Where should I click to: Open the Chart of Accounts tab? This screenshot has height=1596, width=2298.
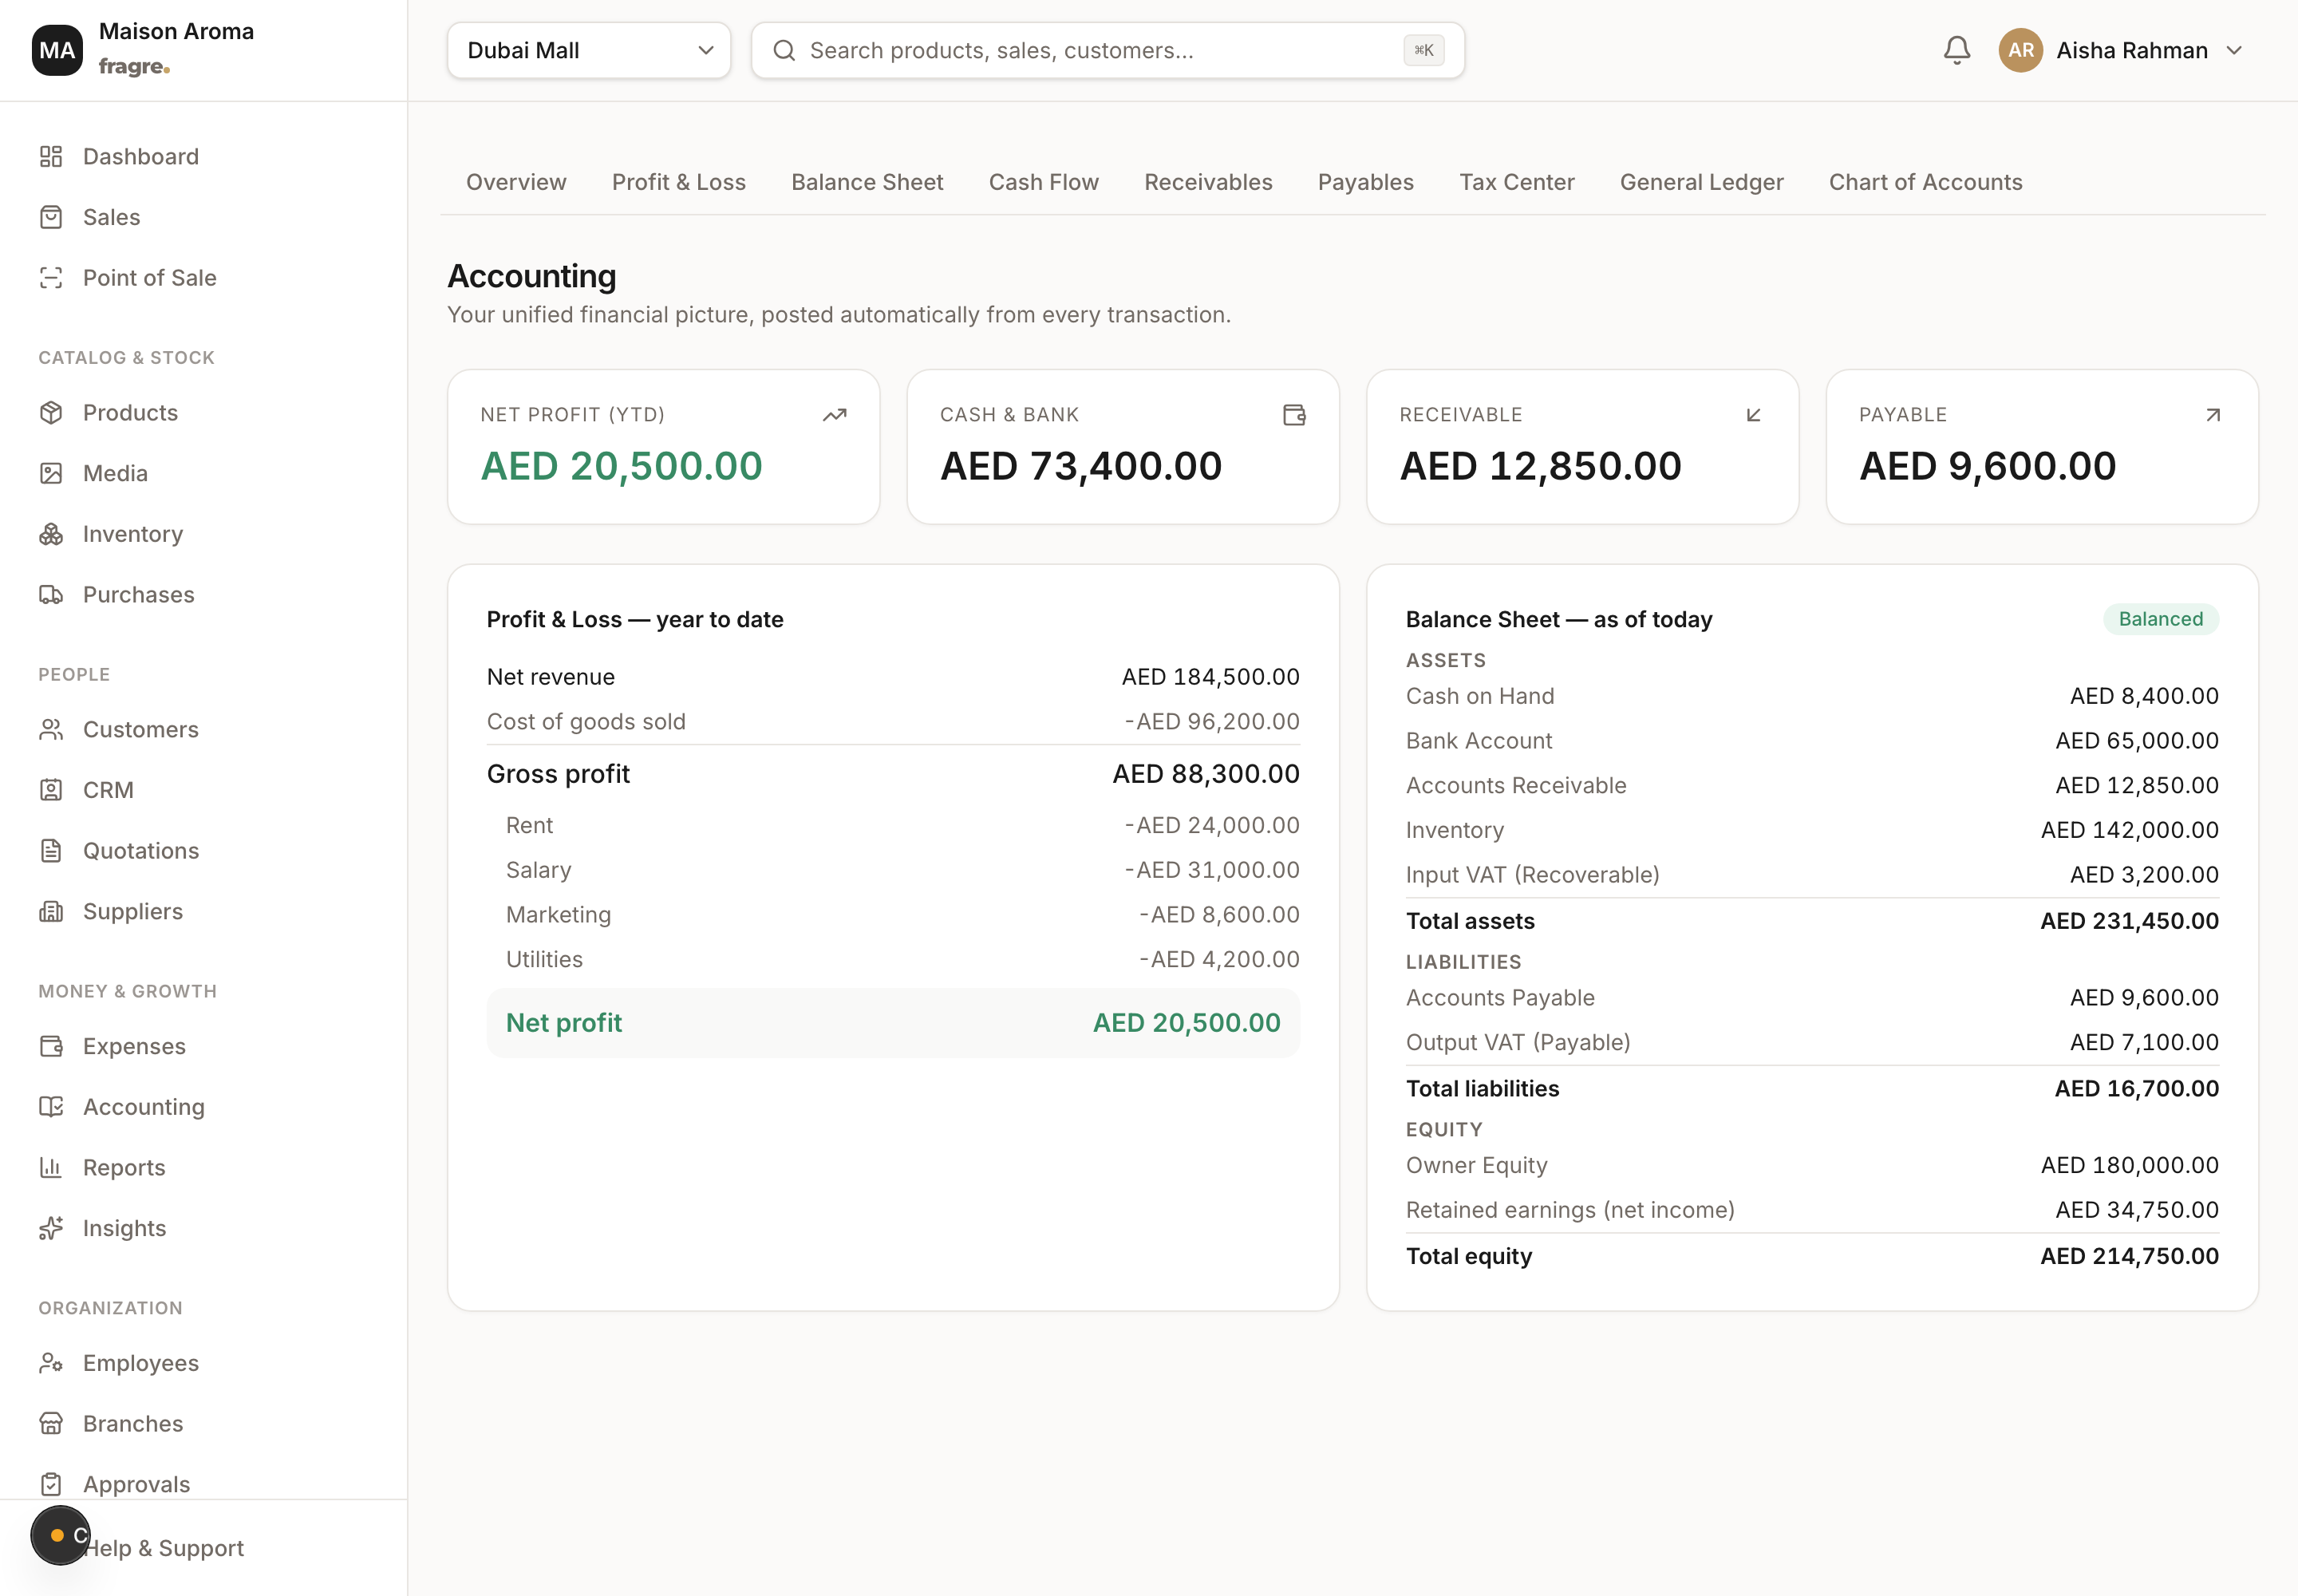point(1925,182)
